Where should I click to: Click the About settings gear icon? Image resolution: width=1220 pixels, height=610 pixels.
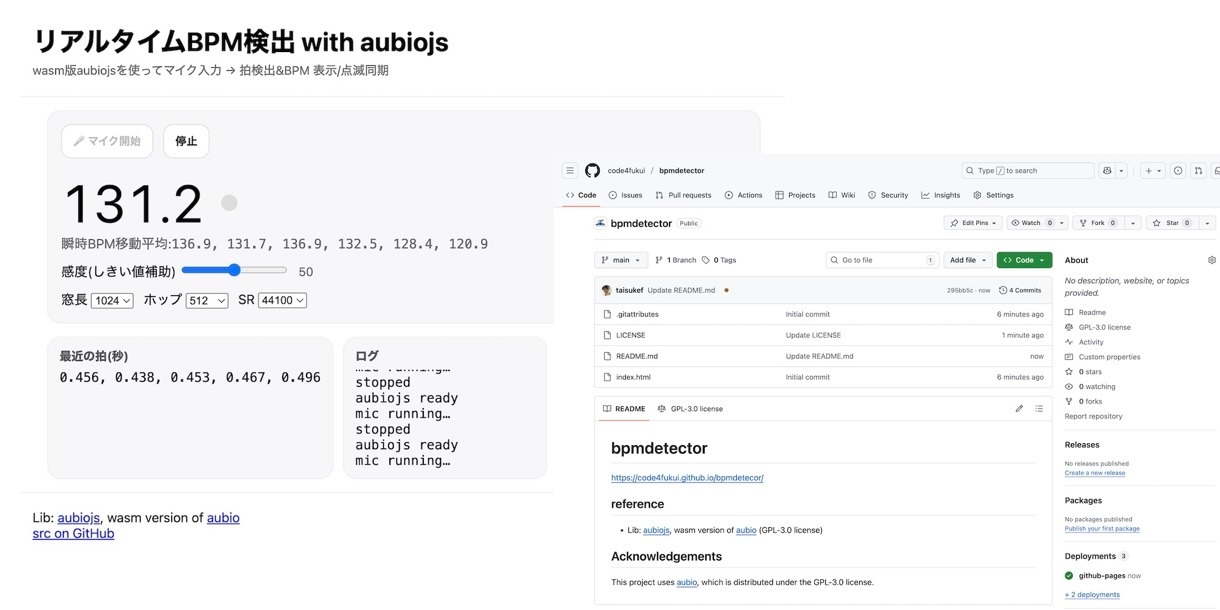[x=1212, y=260]
